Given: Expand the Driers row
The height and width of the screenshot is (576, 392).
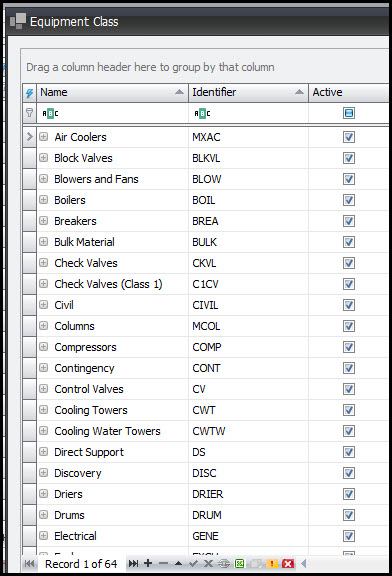Looking at the screenshot, I should click(x=43, y=493).
